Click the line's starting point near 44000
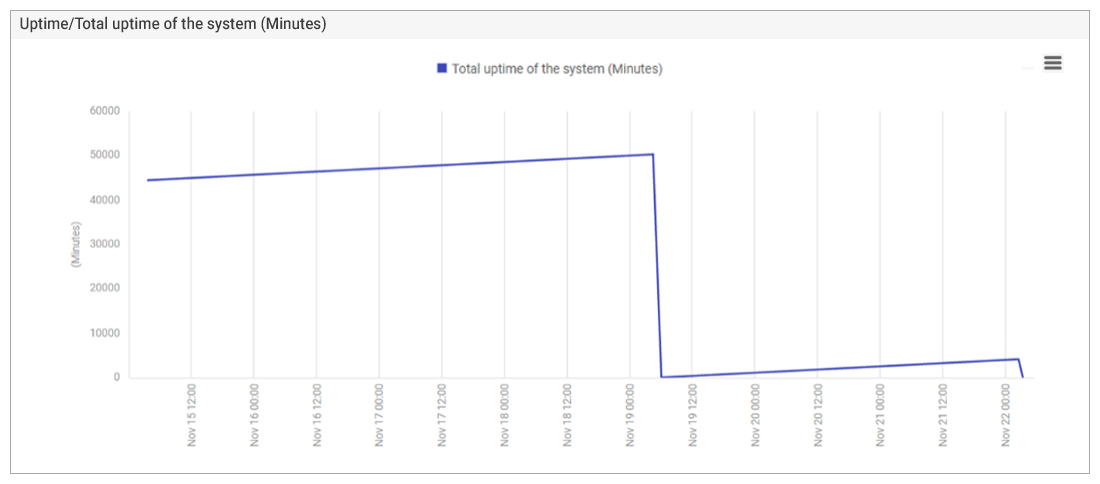Screen dimensions: 1100x484 (x=148, y=180)
